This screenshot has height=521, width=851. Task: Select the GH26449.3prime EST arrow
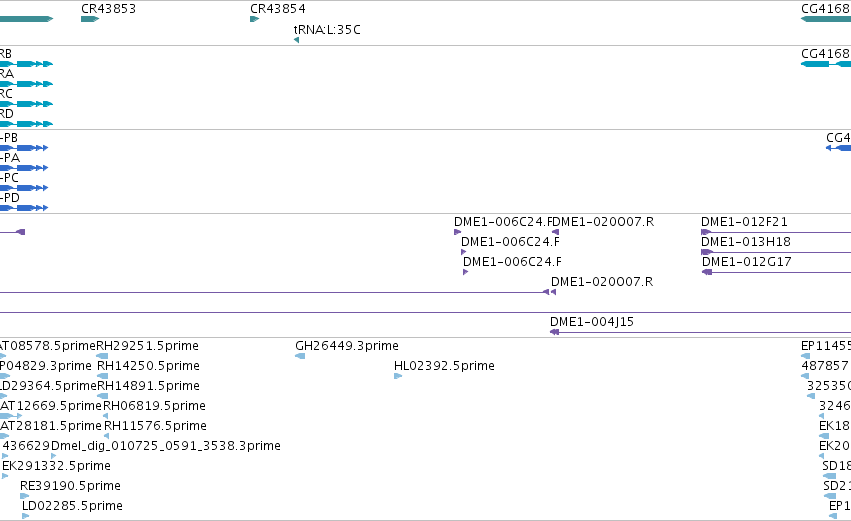[300, 356]
